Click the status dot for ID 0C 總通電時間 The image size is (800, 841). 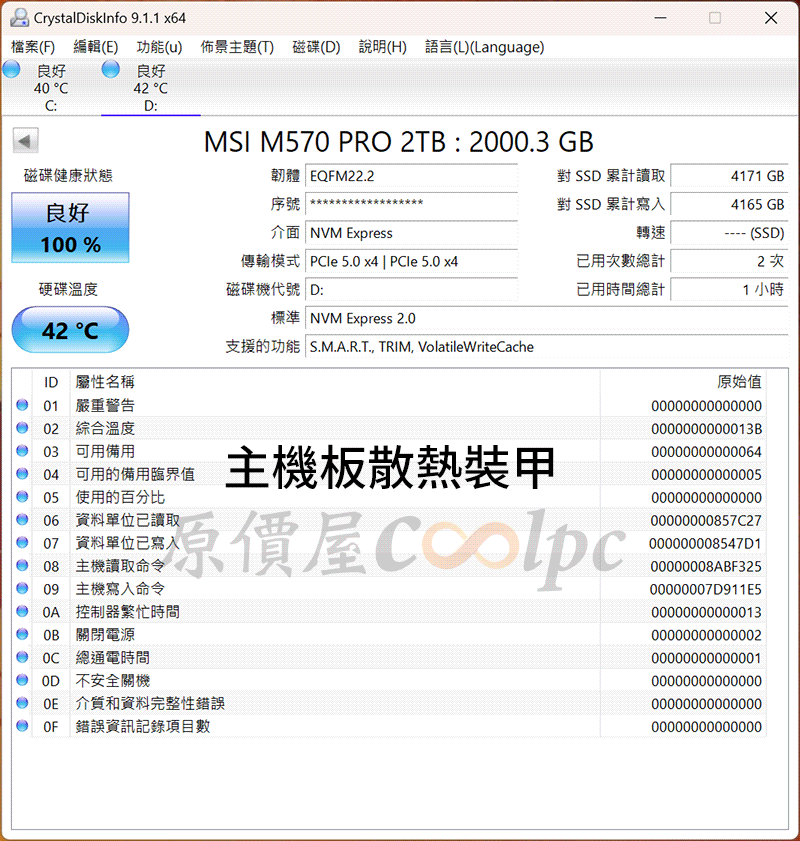coord(22,657)
